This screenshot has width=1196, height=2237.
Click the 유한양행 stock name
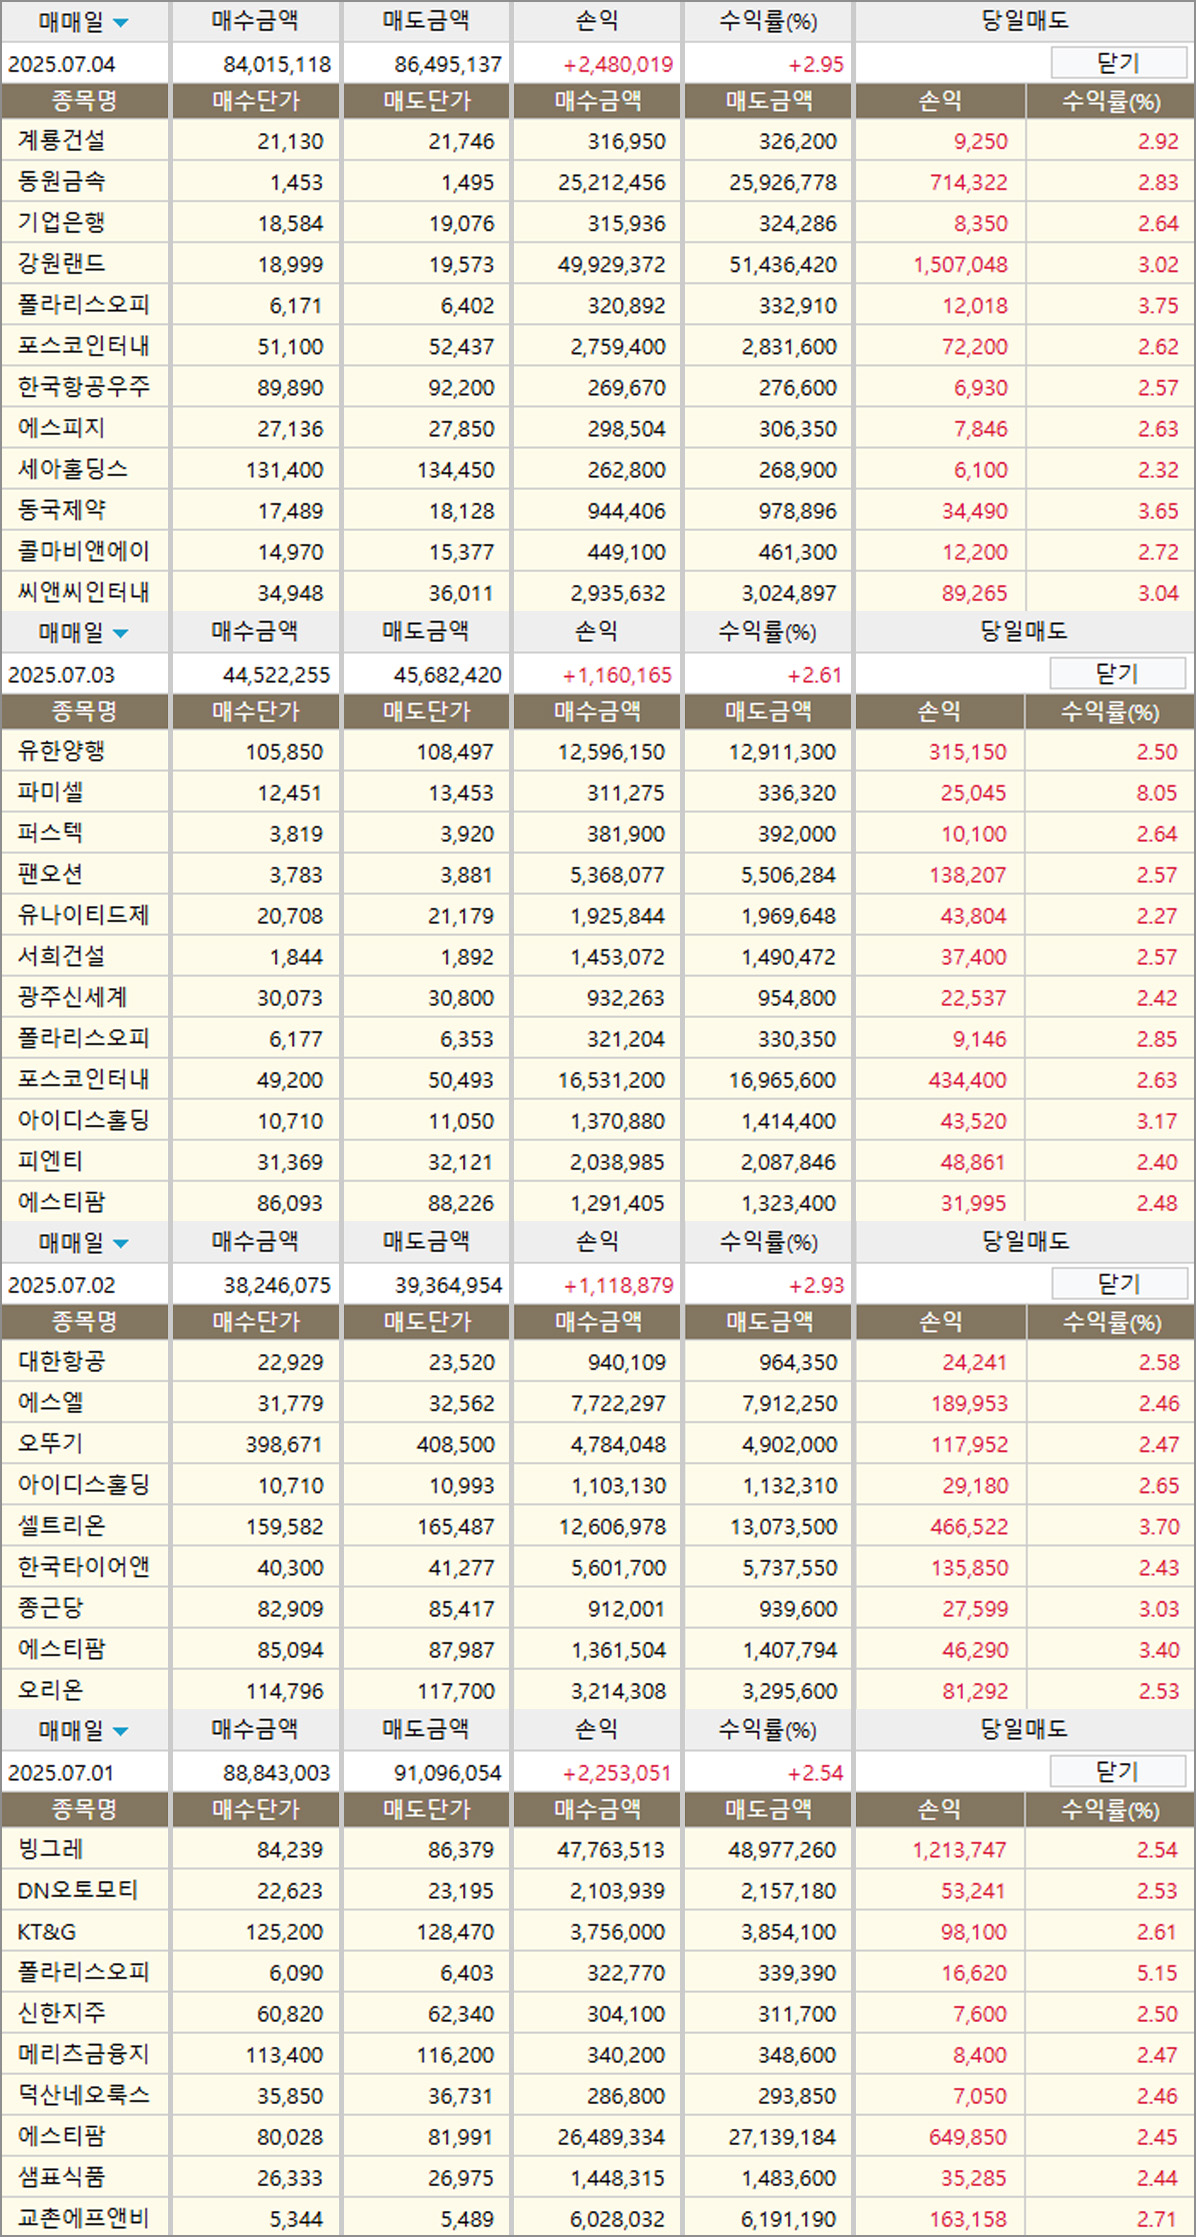61,751
